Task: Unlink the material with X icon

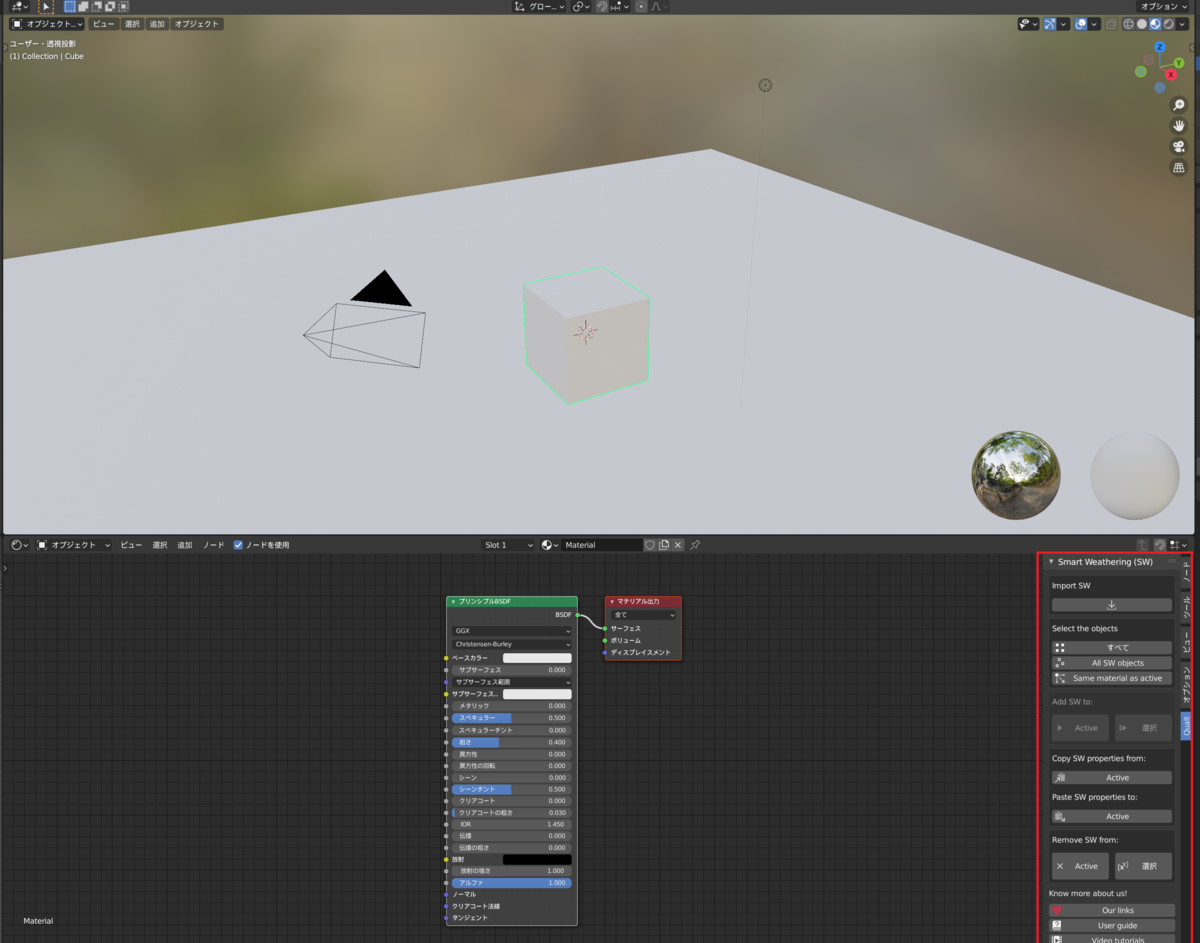Action: [678, 545]
